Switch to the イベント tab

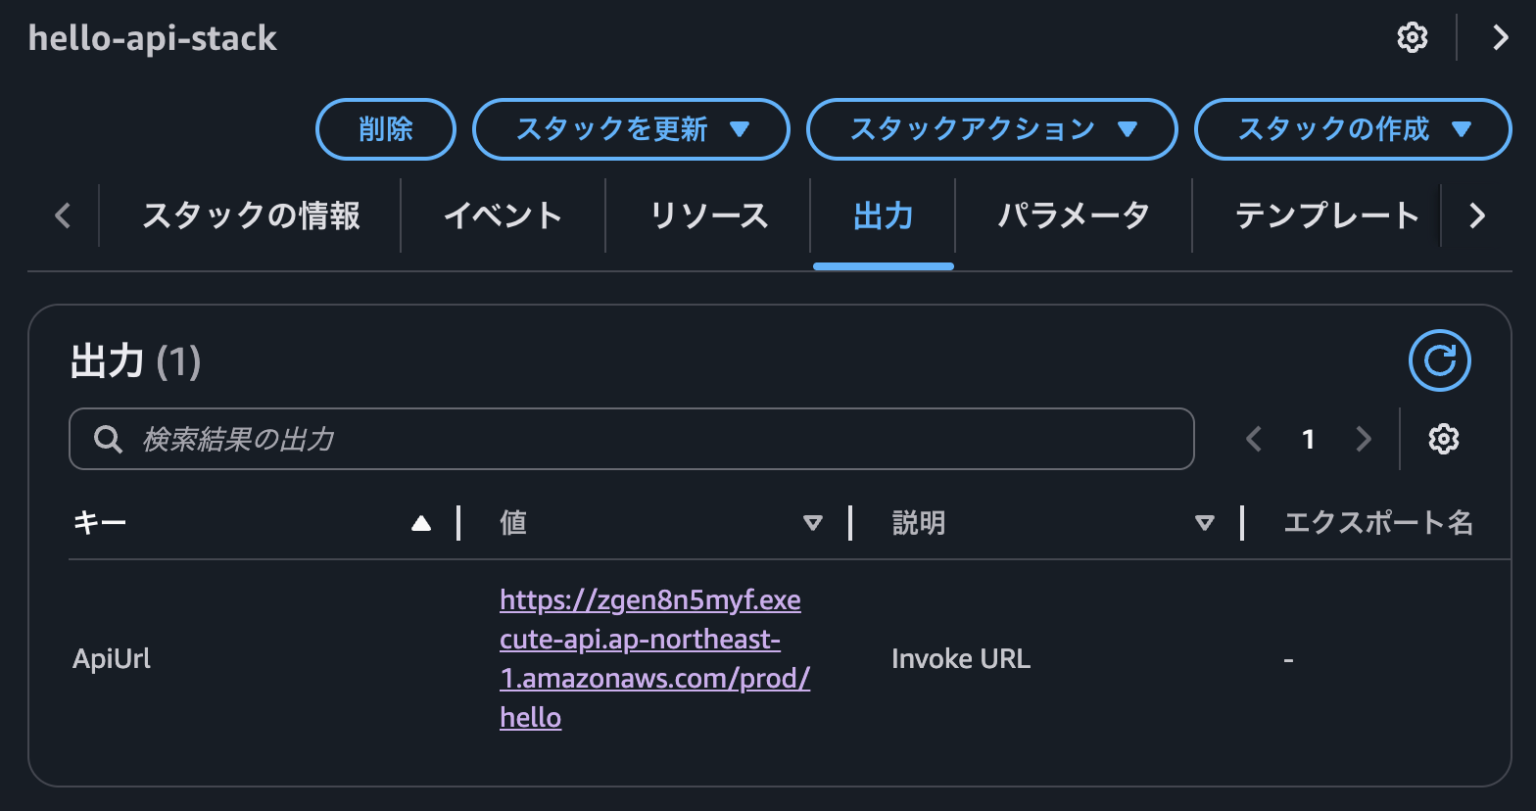tap(503, 214)
